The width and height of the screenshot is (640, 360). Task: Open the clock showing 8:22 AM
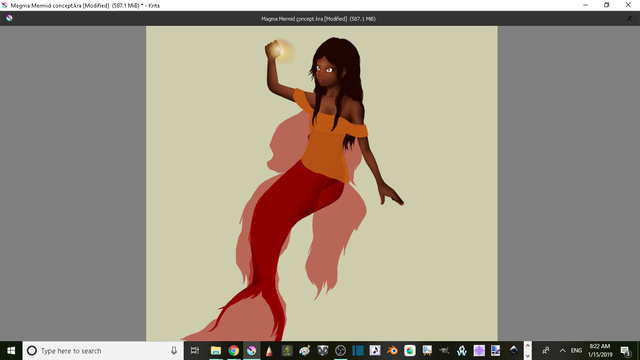[600, 351]
